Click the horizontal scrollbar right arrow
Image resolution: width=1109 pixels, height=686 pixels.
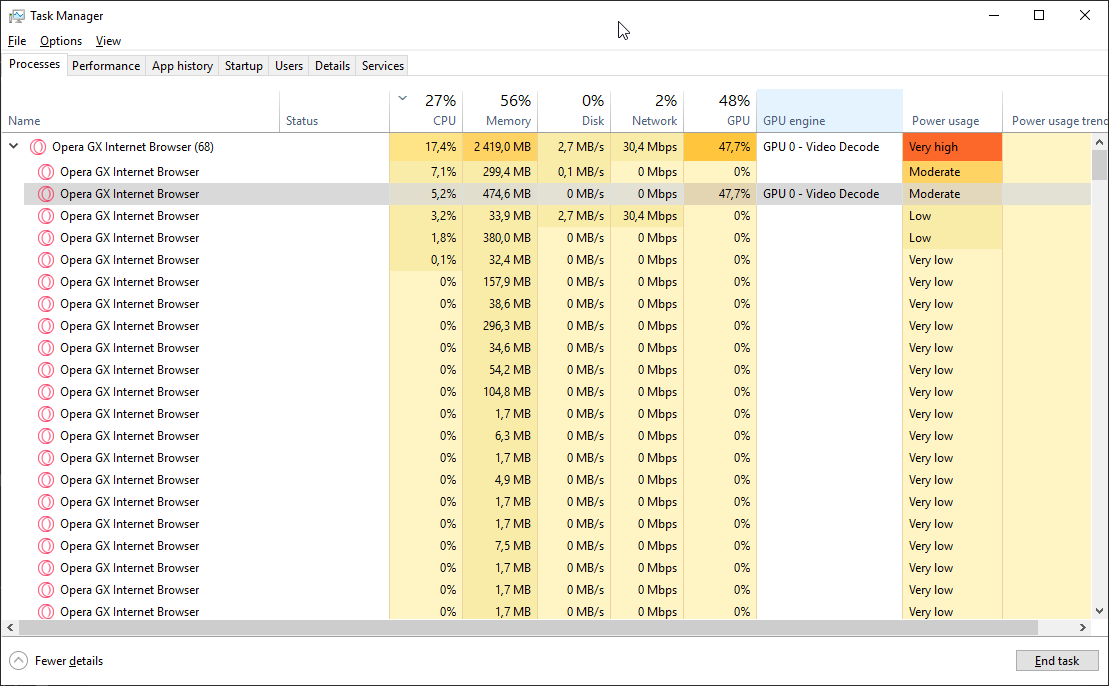point(1083,627)
